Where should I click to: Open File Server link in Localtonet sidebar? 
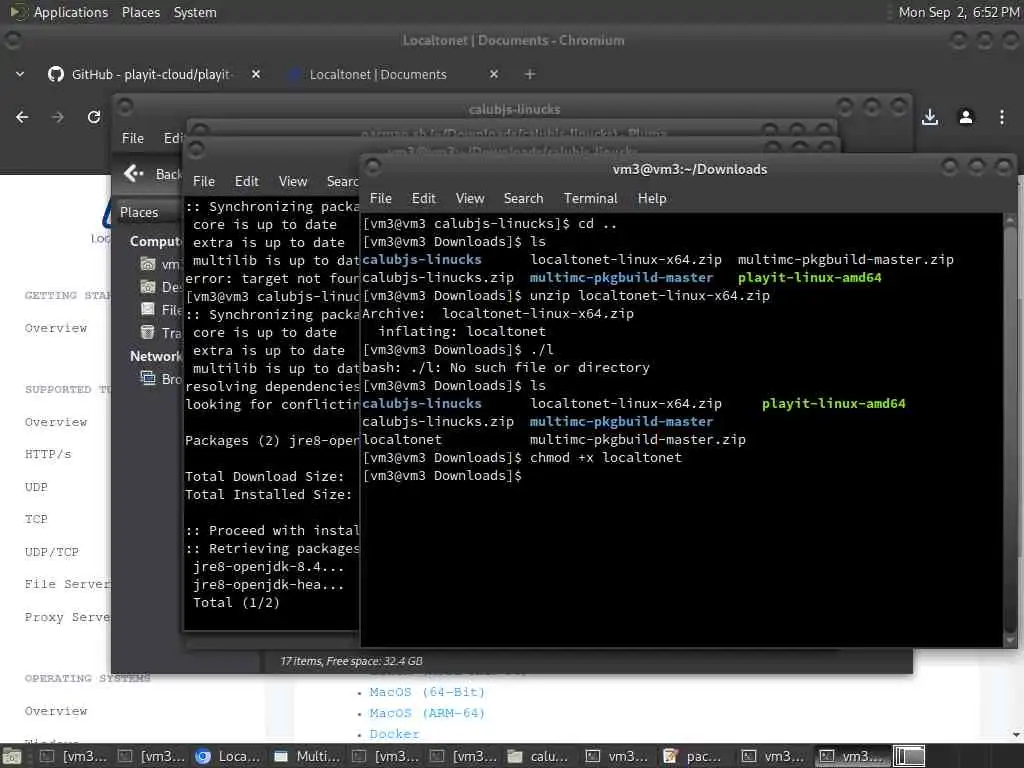(x=67, y=584)
